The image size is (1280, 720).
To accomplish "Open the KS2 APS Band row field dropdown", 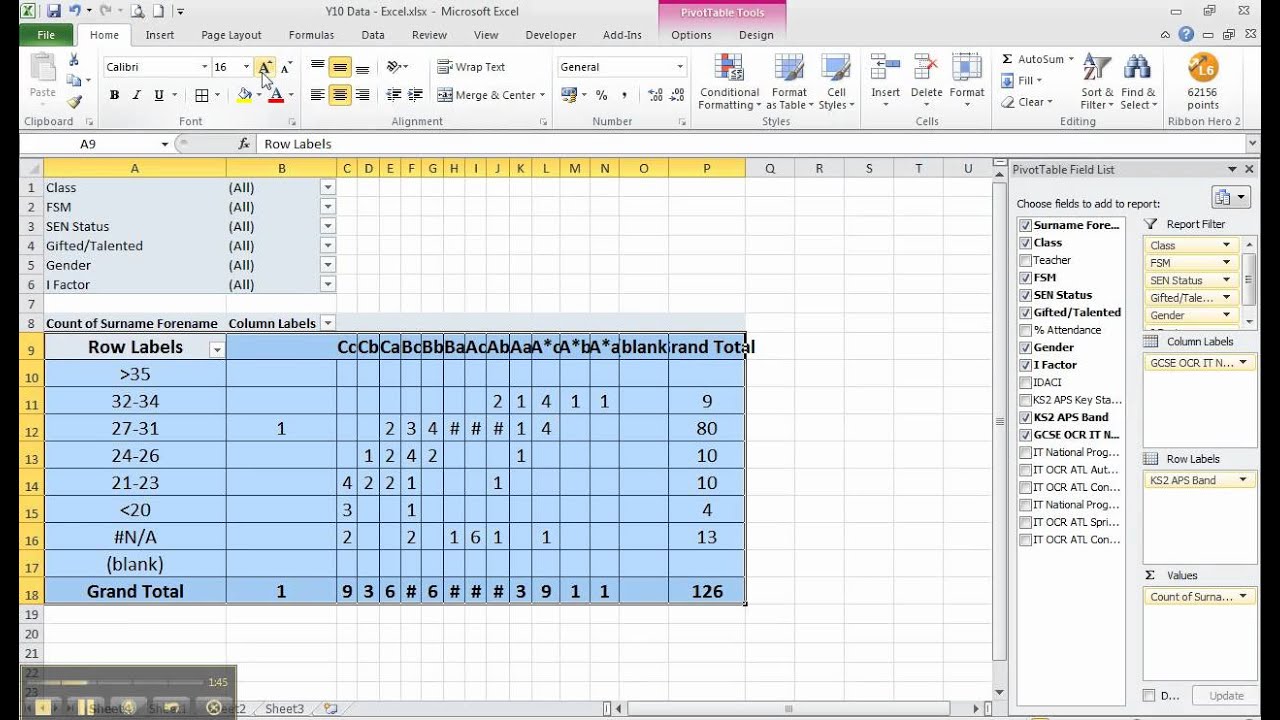I will point(1244,480).
